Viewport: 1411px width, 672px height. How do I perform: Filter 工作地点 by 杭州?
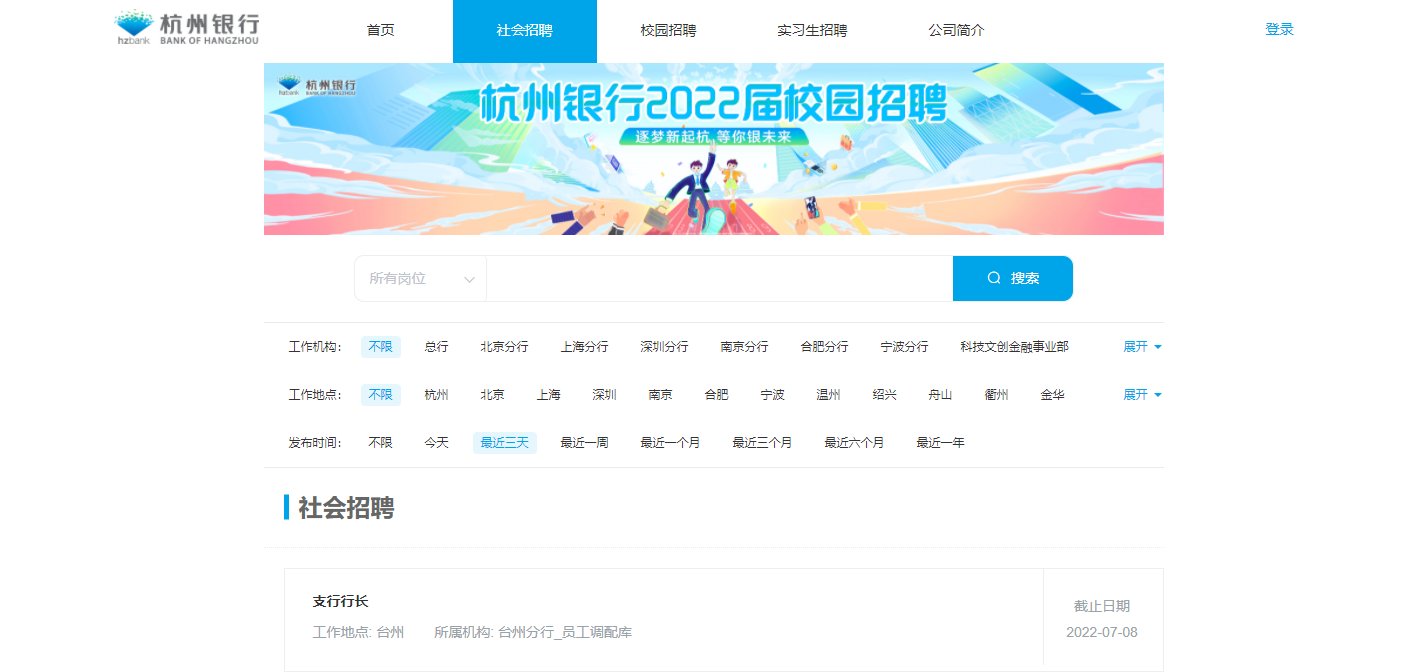(436, 395)
